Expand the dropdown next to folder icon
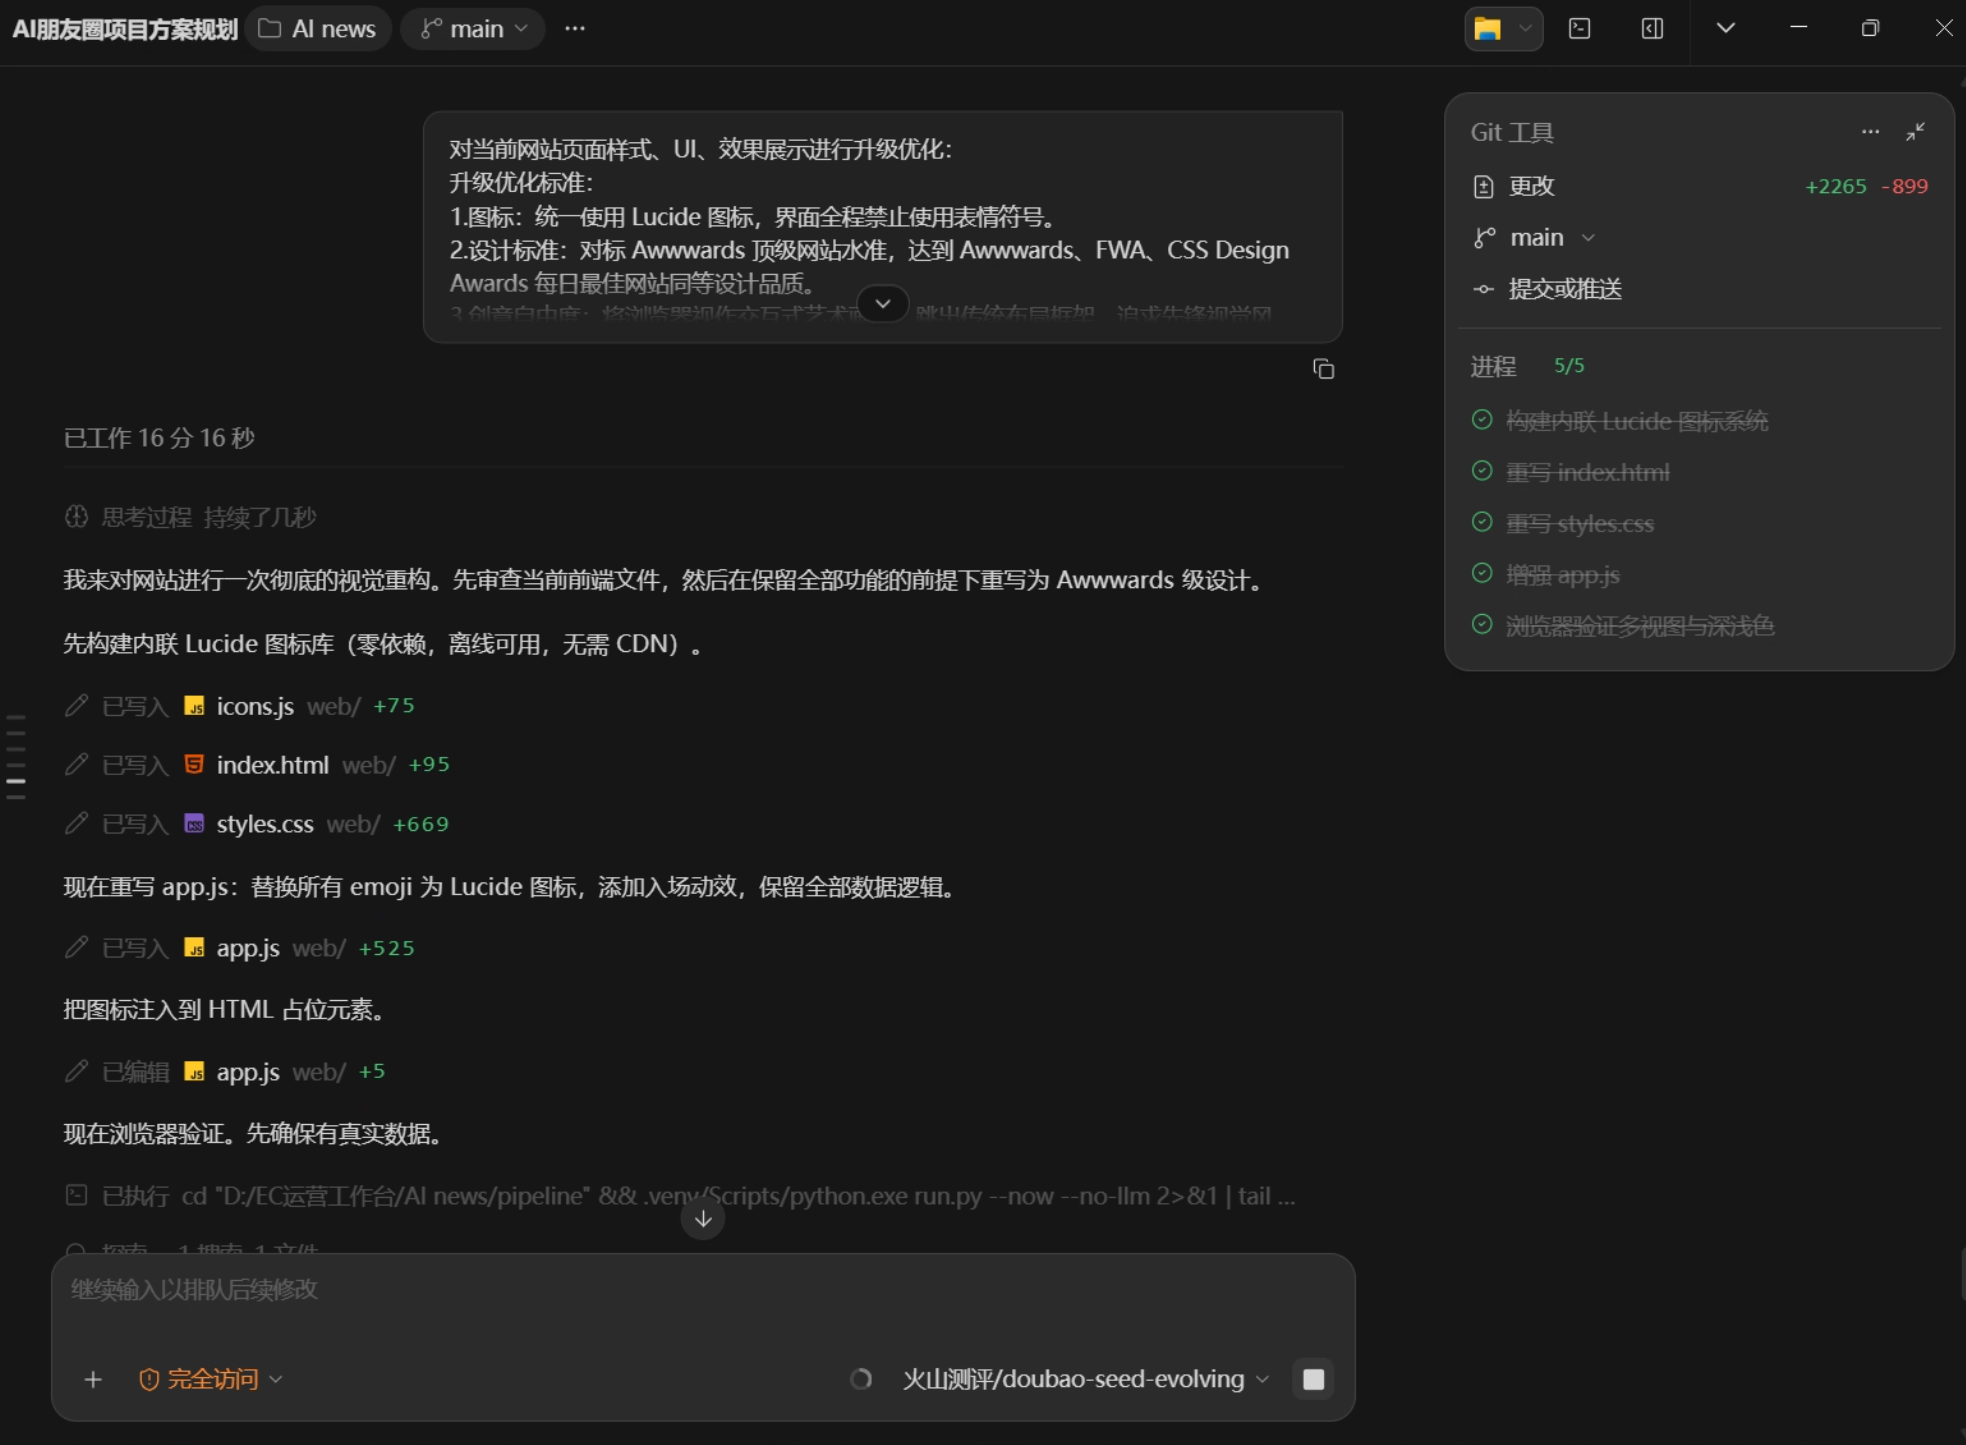 click(x=1525, y=29)
